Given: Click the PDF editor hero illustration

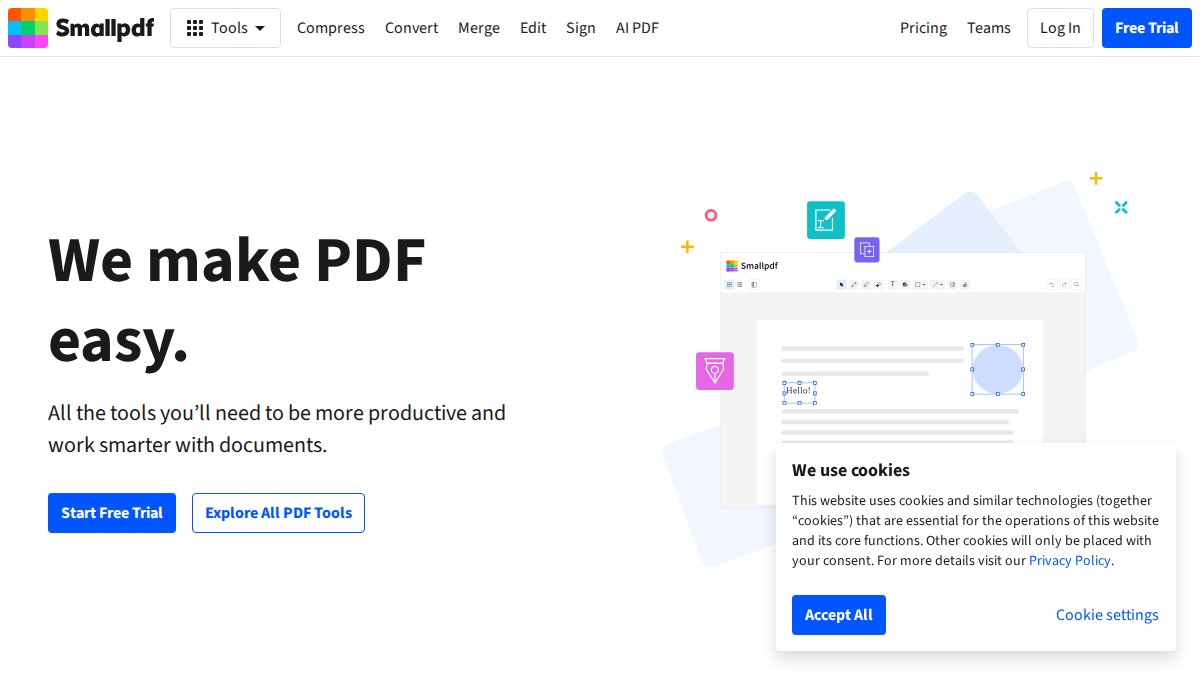Looking at the screenshot, I should (900, 370).
